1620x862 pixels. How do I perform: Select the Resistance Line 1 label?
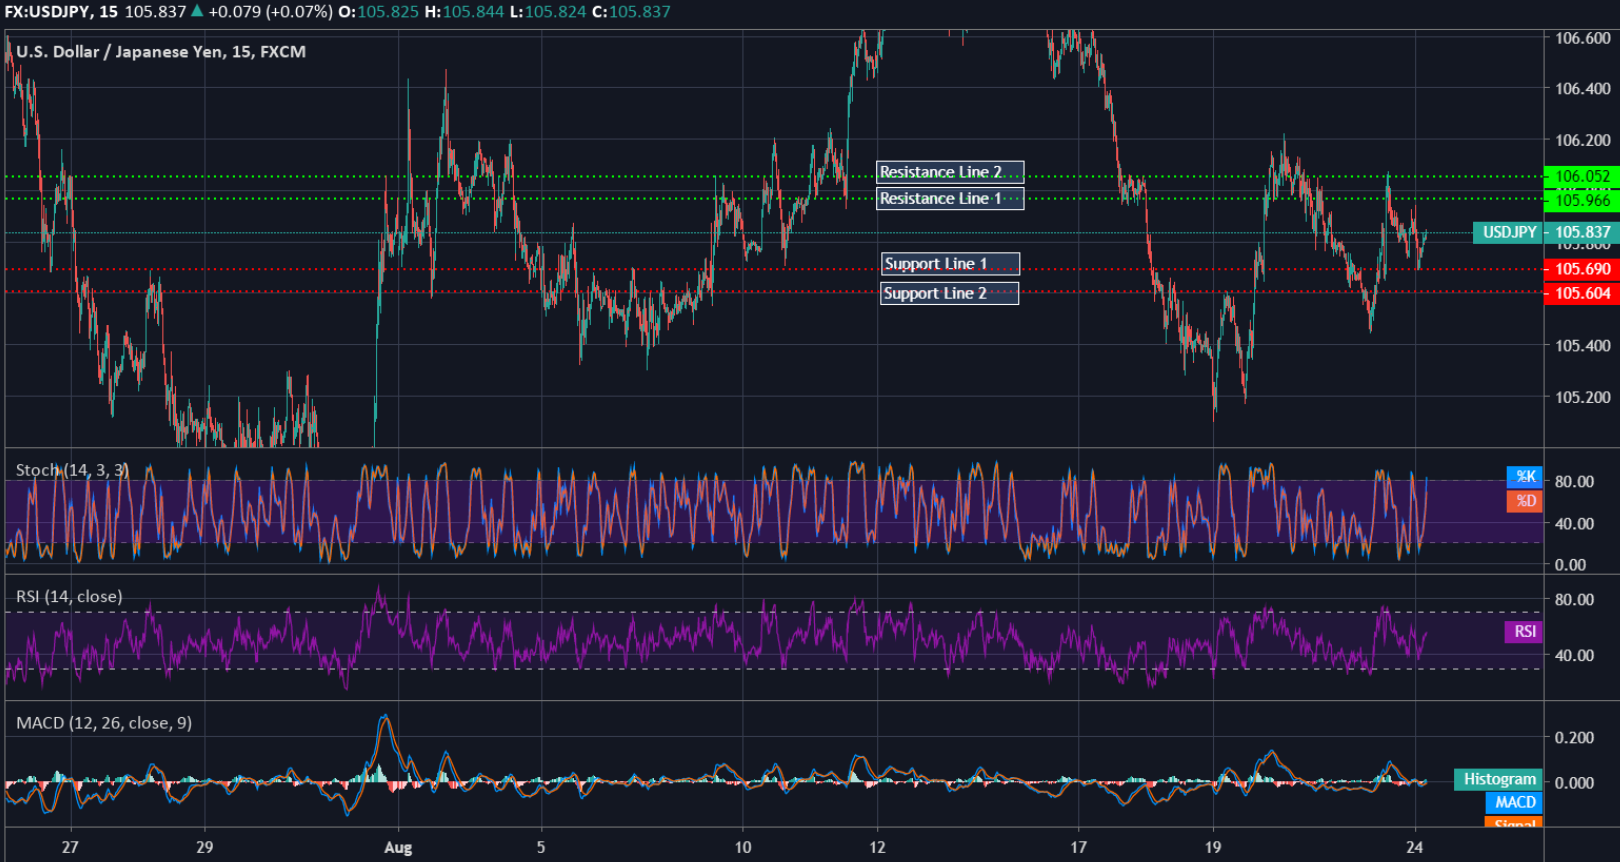pyautogui.click(x=950, y=198)
